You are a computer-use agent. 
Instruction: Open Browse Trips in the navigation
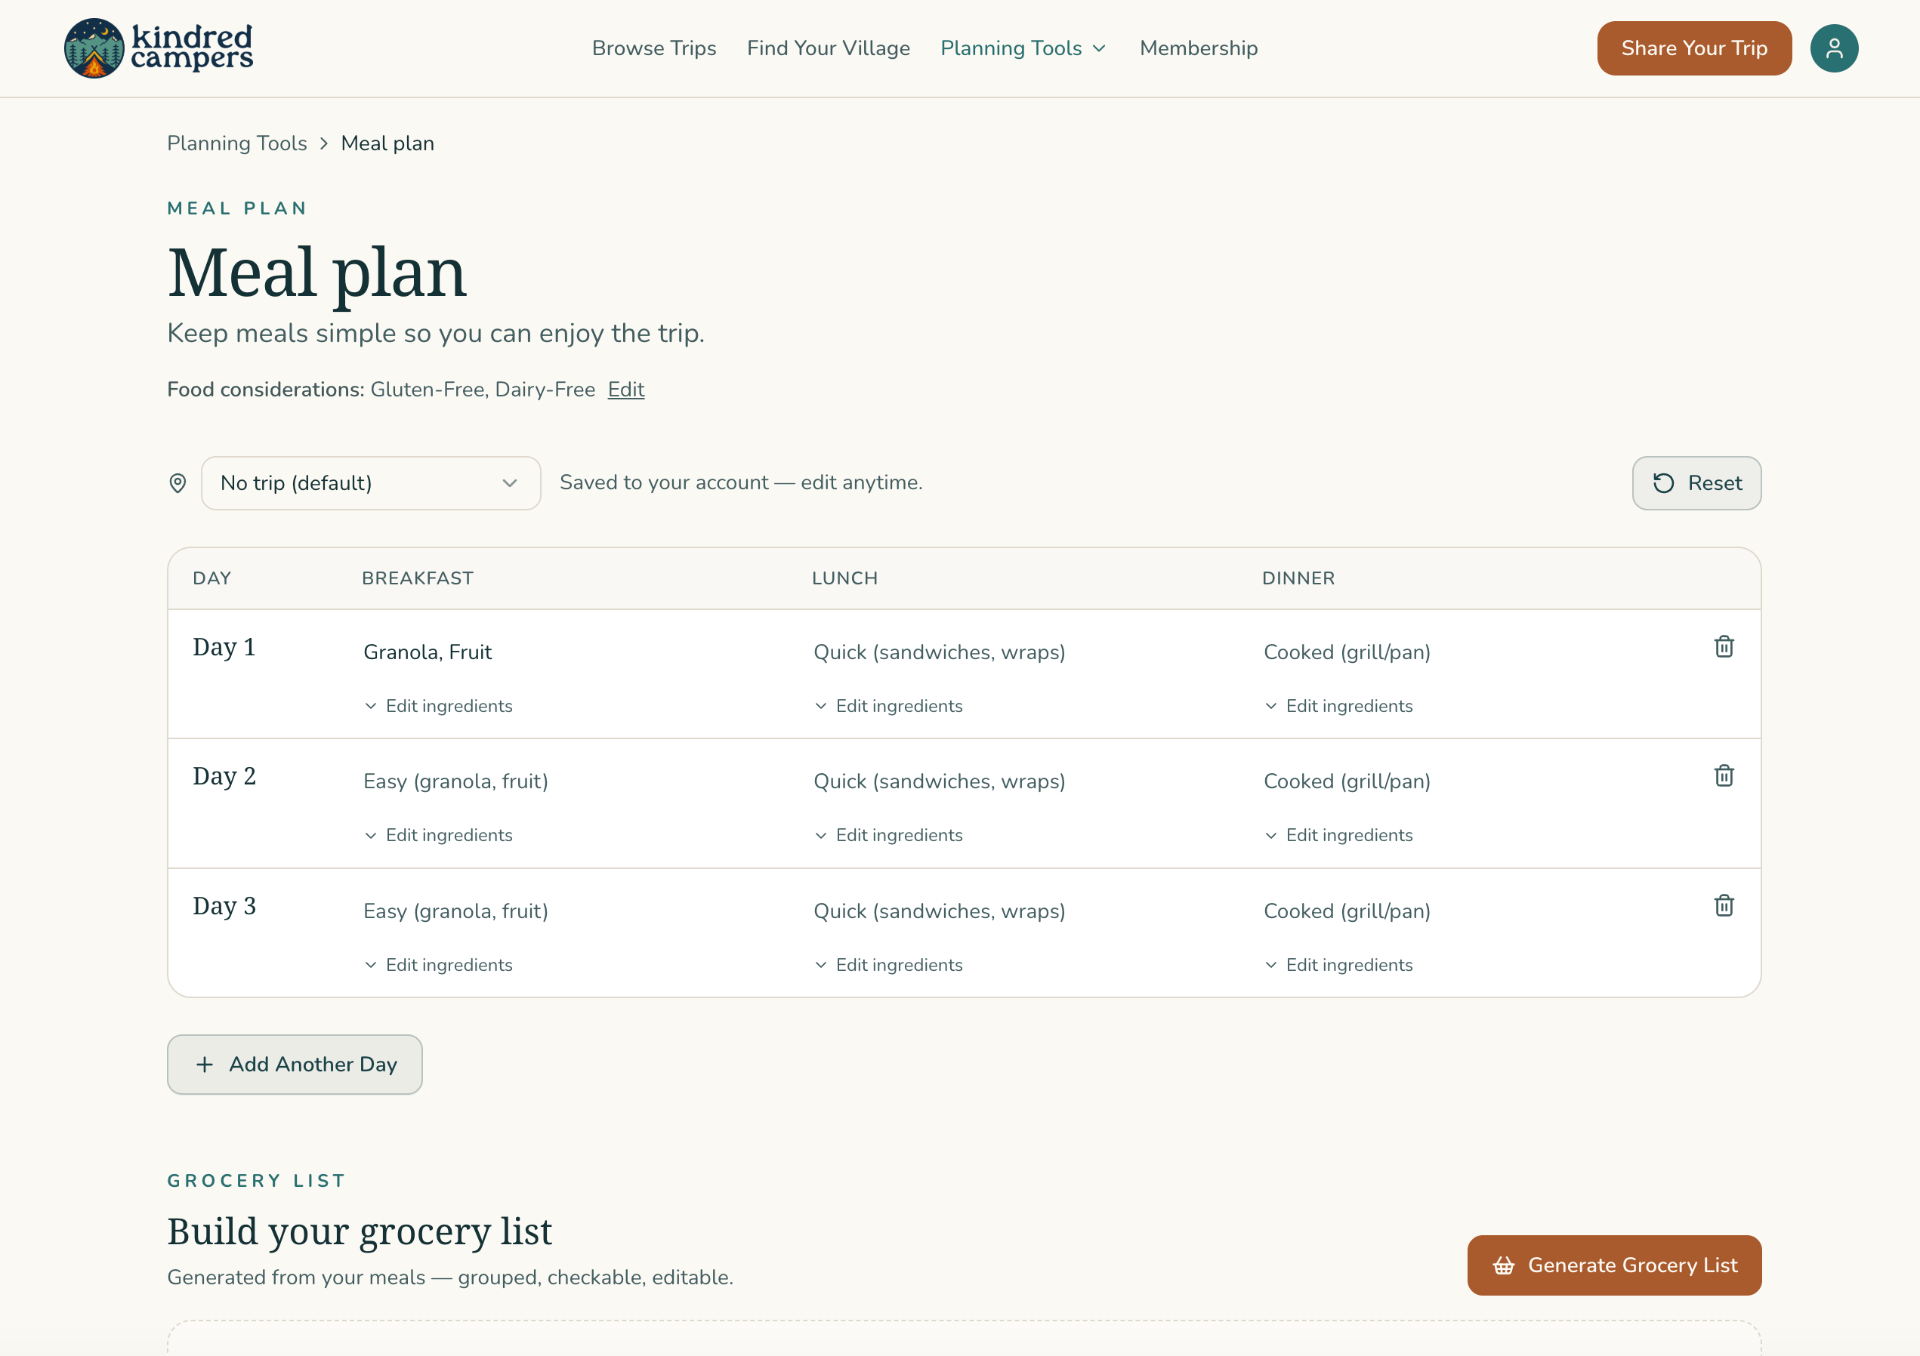654,48
